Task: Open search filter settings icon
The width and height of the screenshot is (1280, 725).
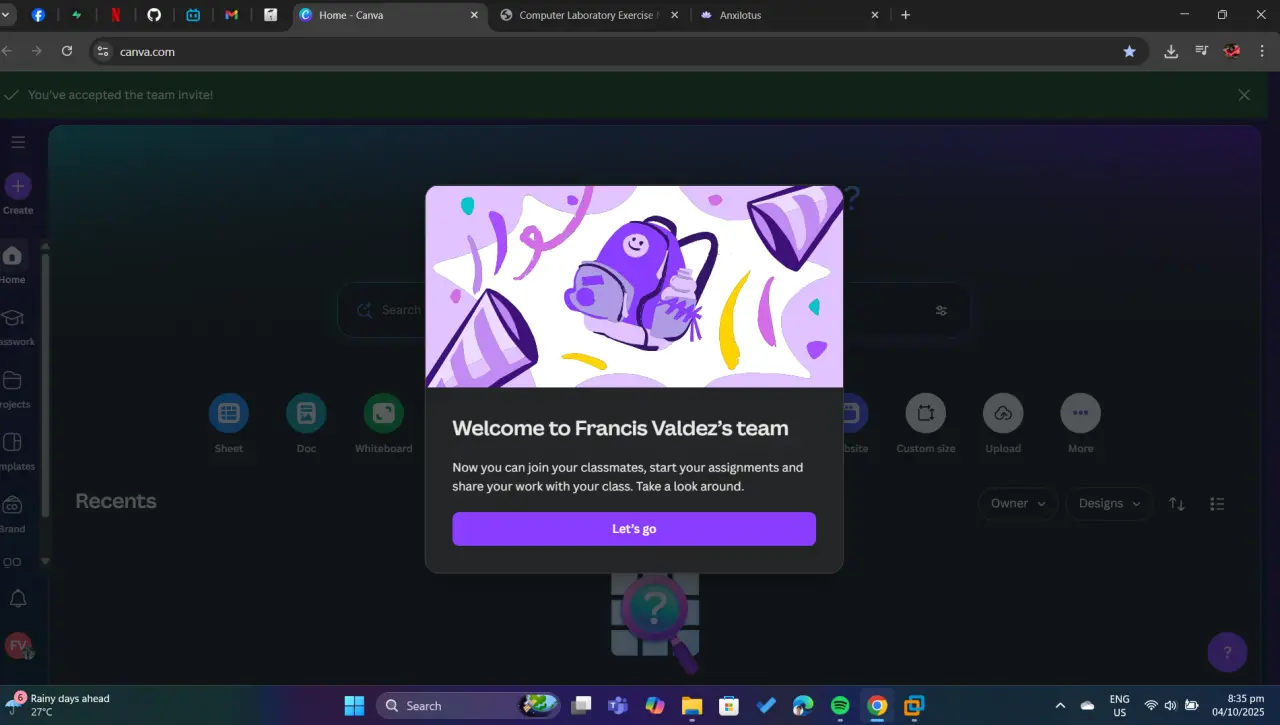Action: (x=941, y=310)
